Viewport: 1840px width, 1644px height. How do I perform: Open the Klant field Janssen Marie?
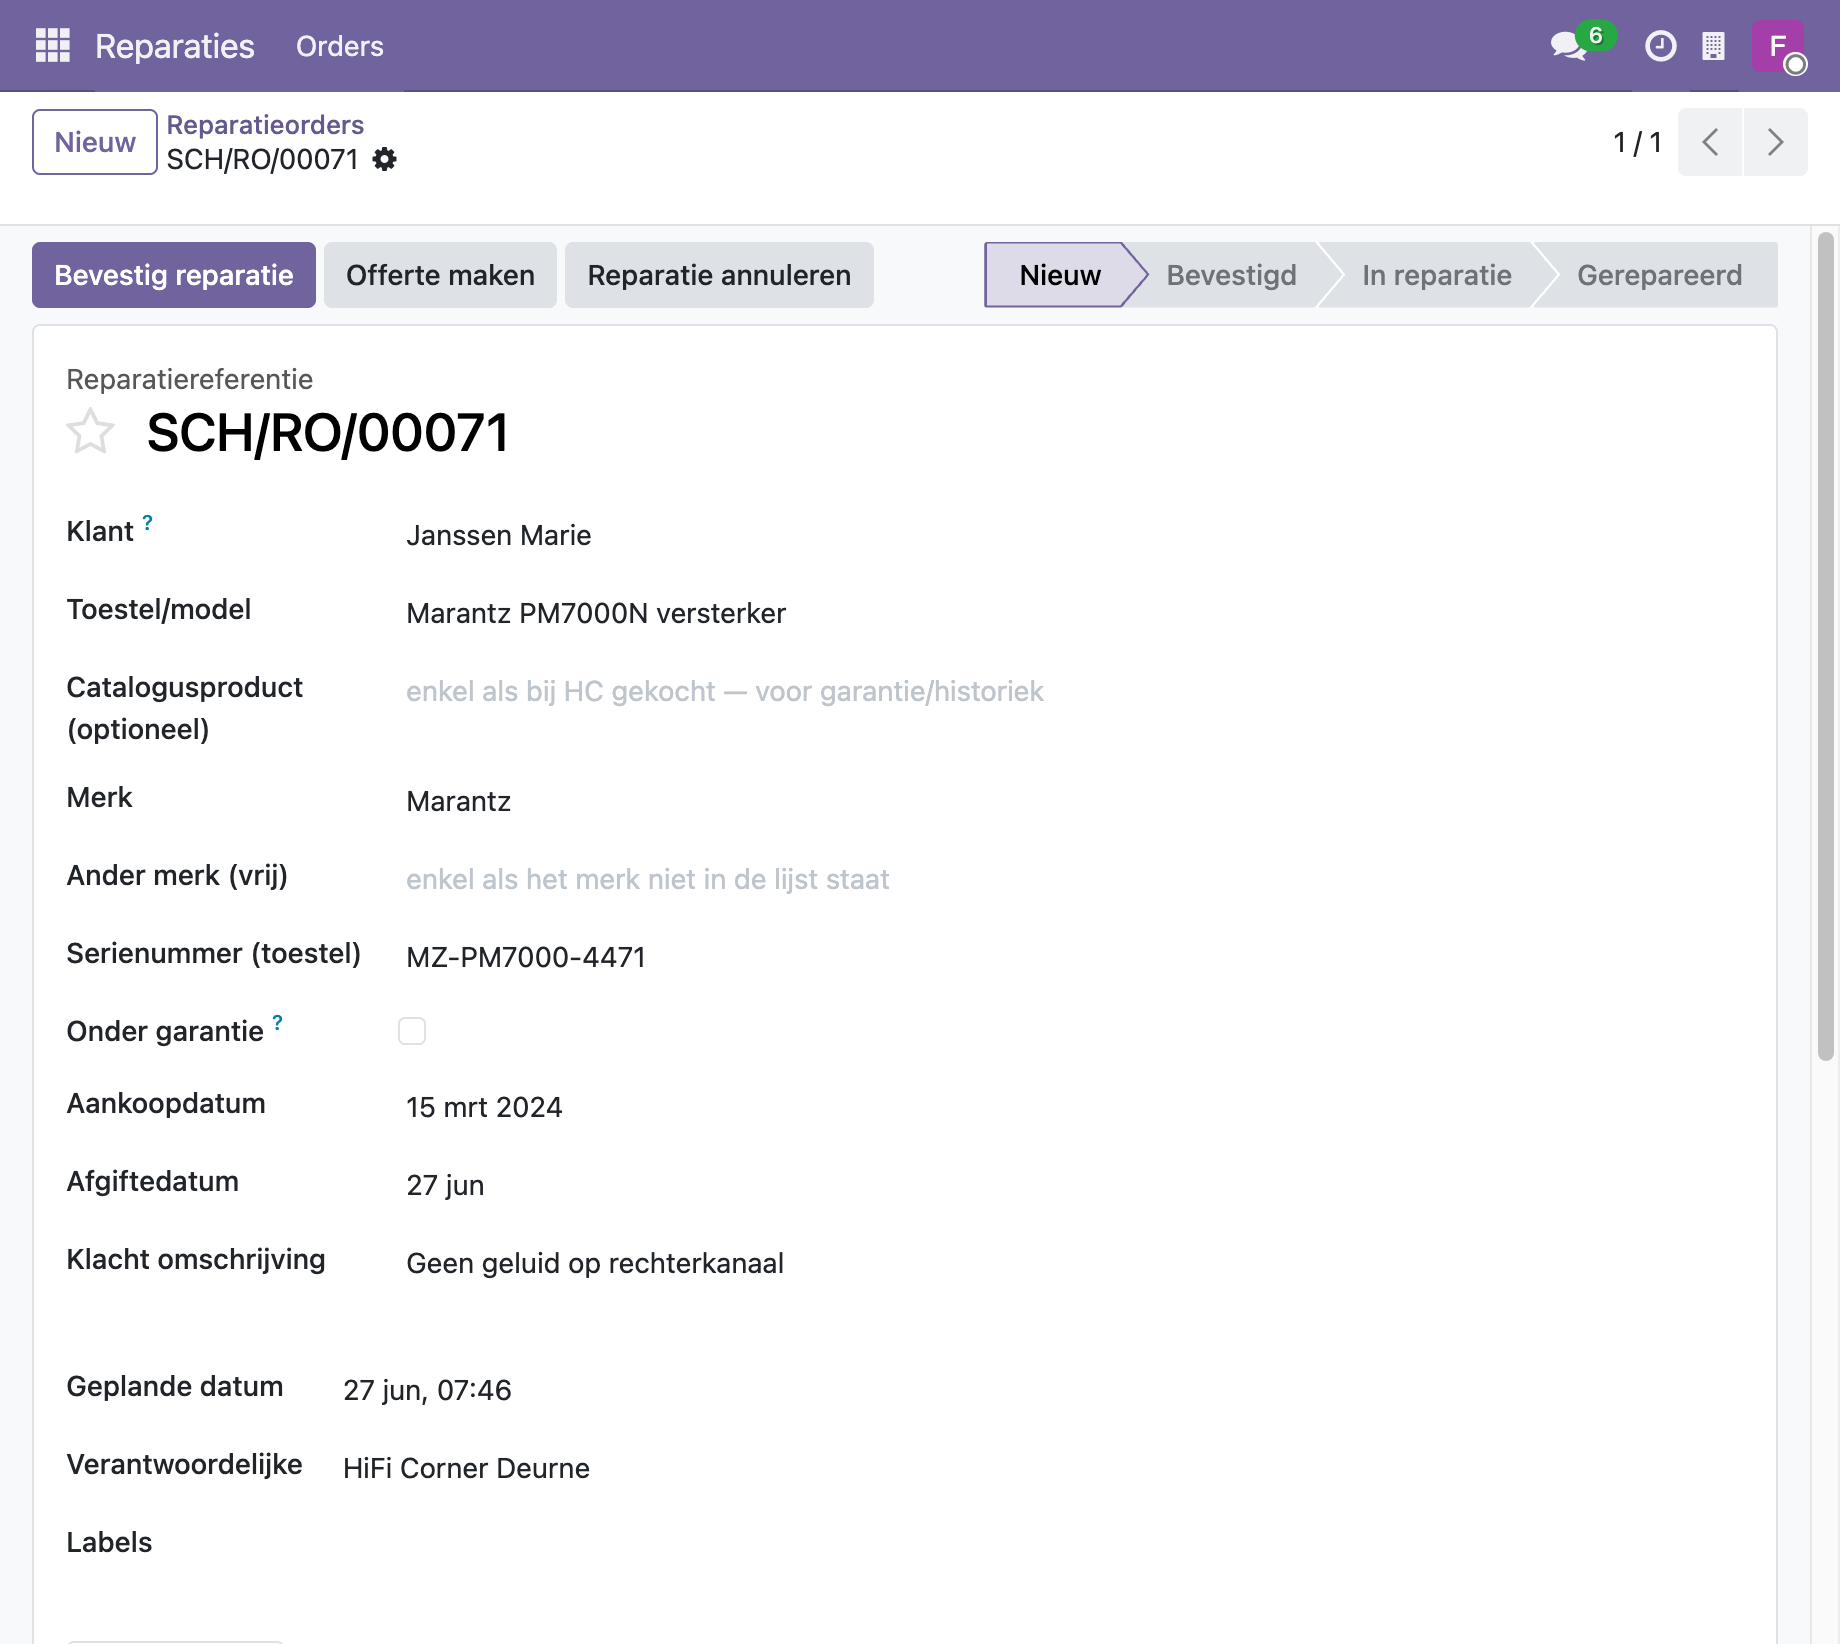pyautogui.click(x=1070, y=535)
